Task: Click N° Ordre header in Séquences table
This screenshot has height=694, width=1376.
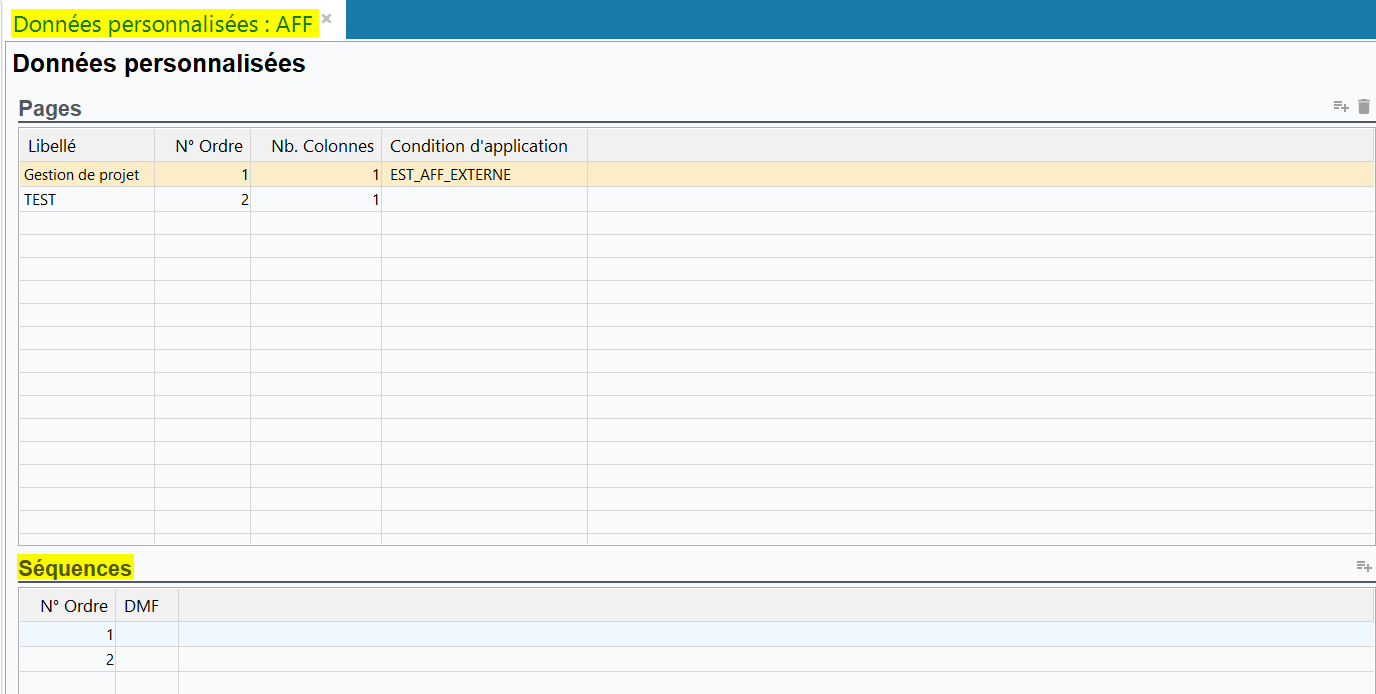Action: (73, 606)
